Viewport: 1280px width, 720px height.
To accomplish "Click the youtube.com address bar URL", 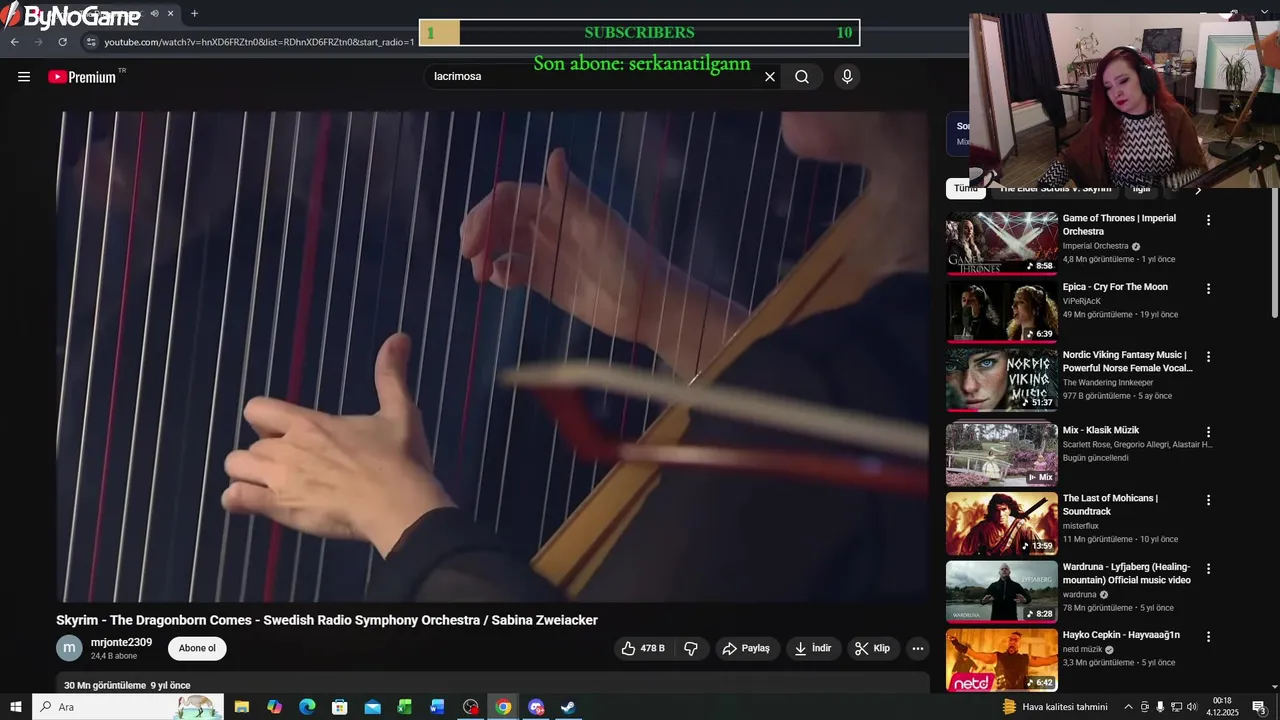I will coord(259,42).
